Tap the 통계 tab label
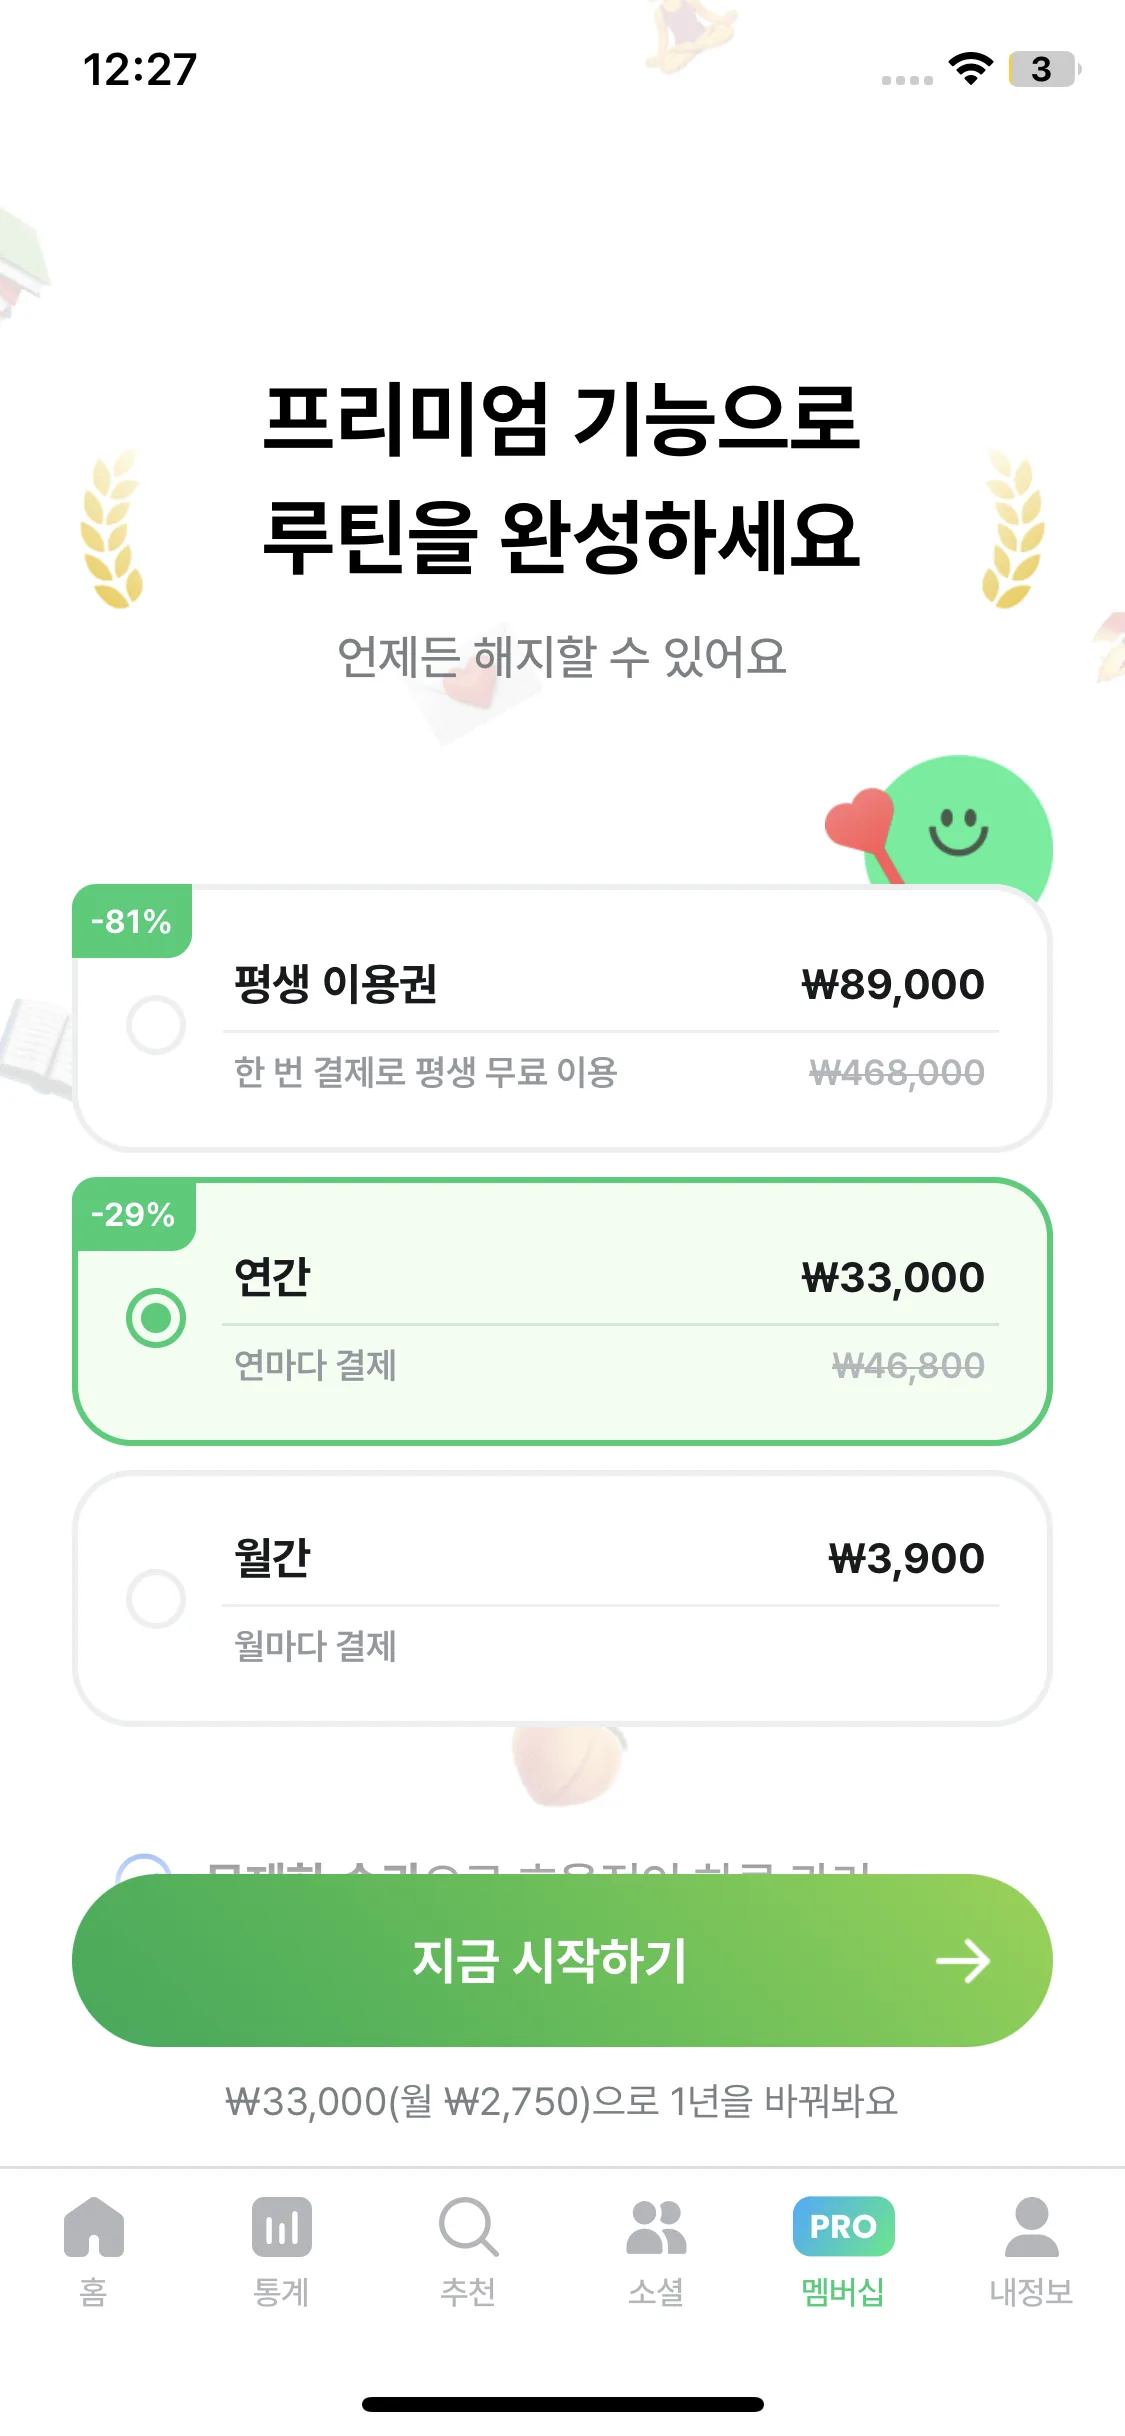The height and width of the screenshot is (2436, 1125). tap(281, 2291)
